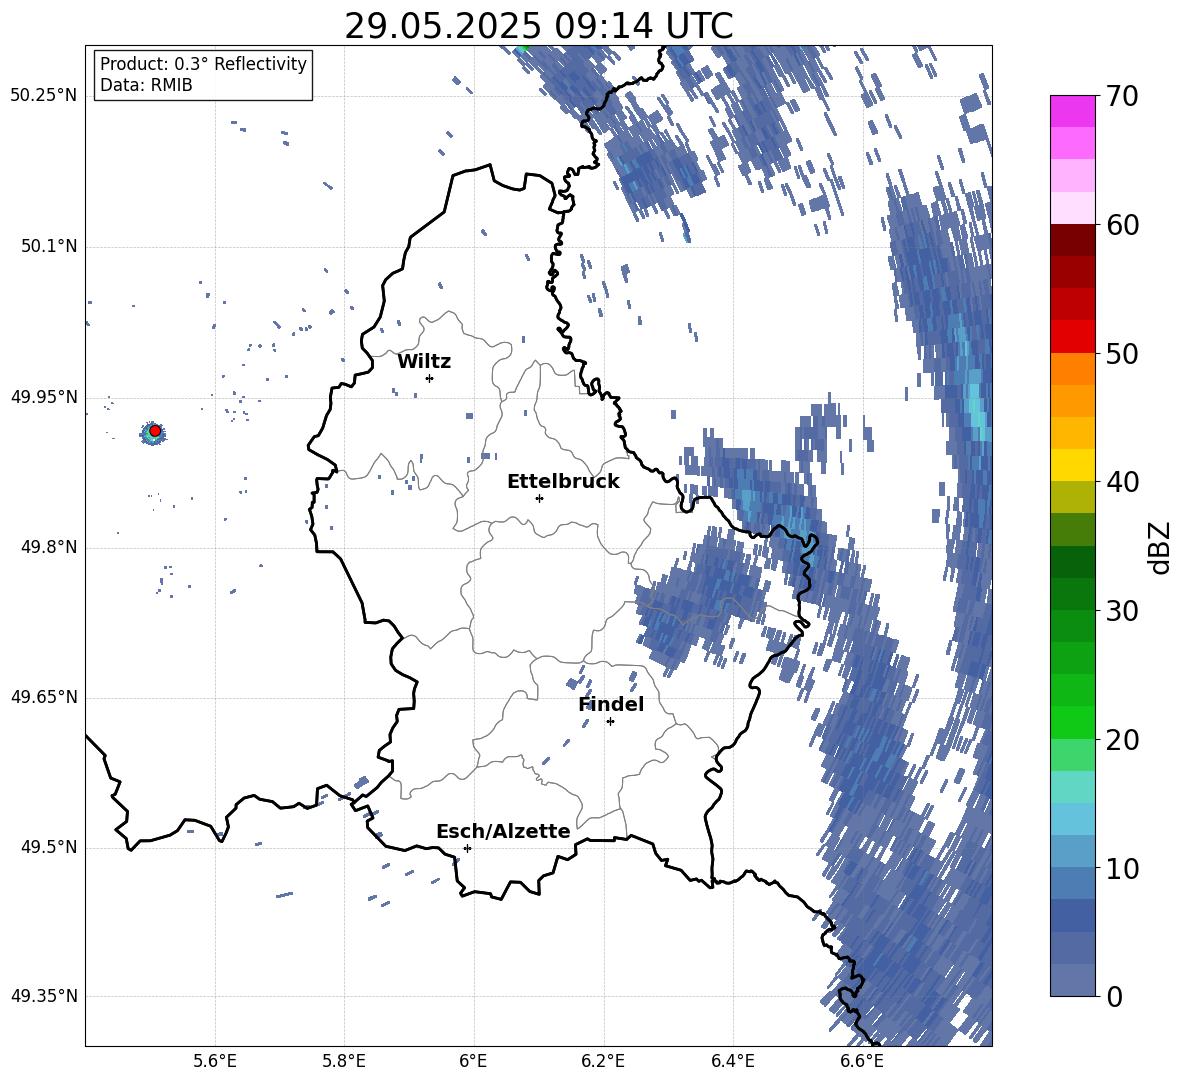Click the 49.8°N latitude tick label

(x=49, y=547)
